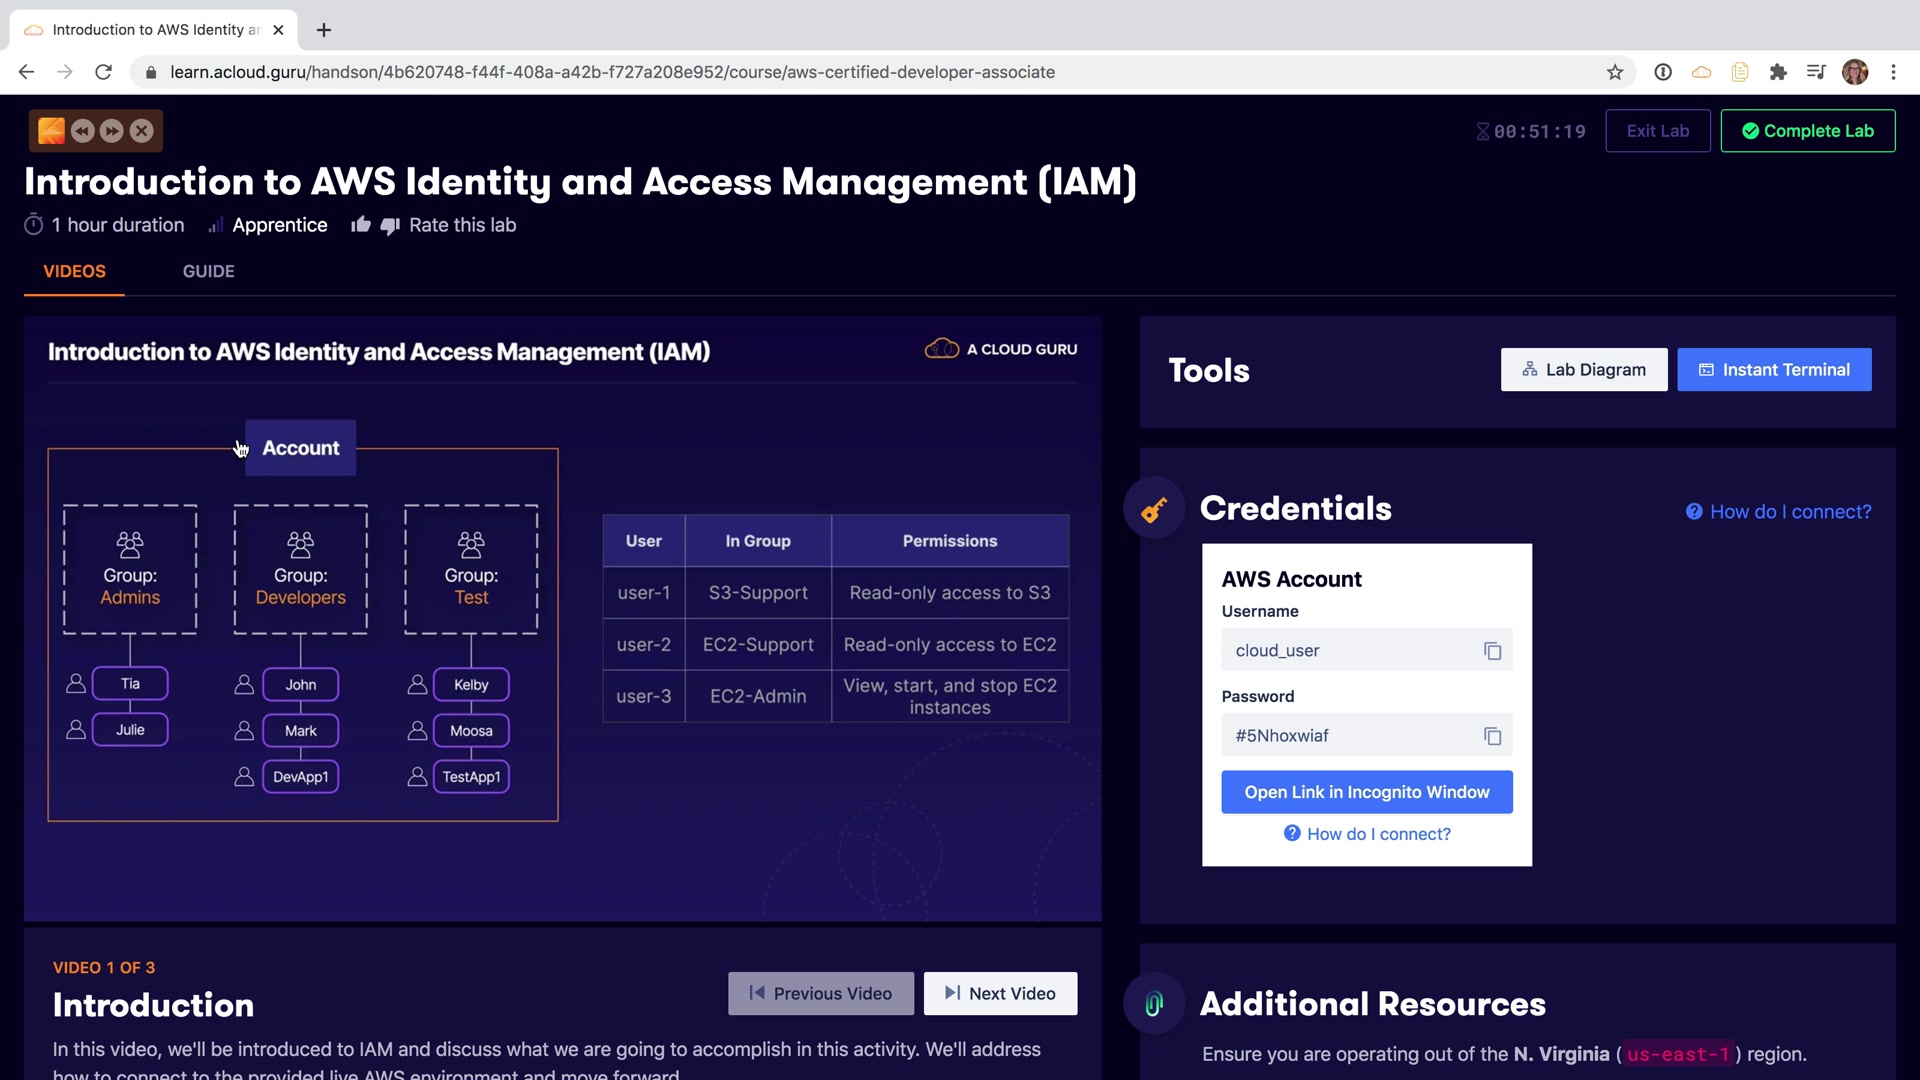Open the Chrome extensions puzzle icon

click(x=1778, y=72)
